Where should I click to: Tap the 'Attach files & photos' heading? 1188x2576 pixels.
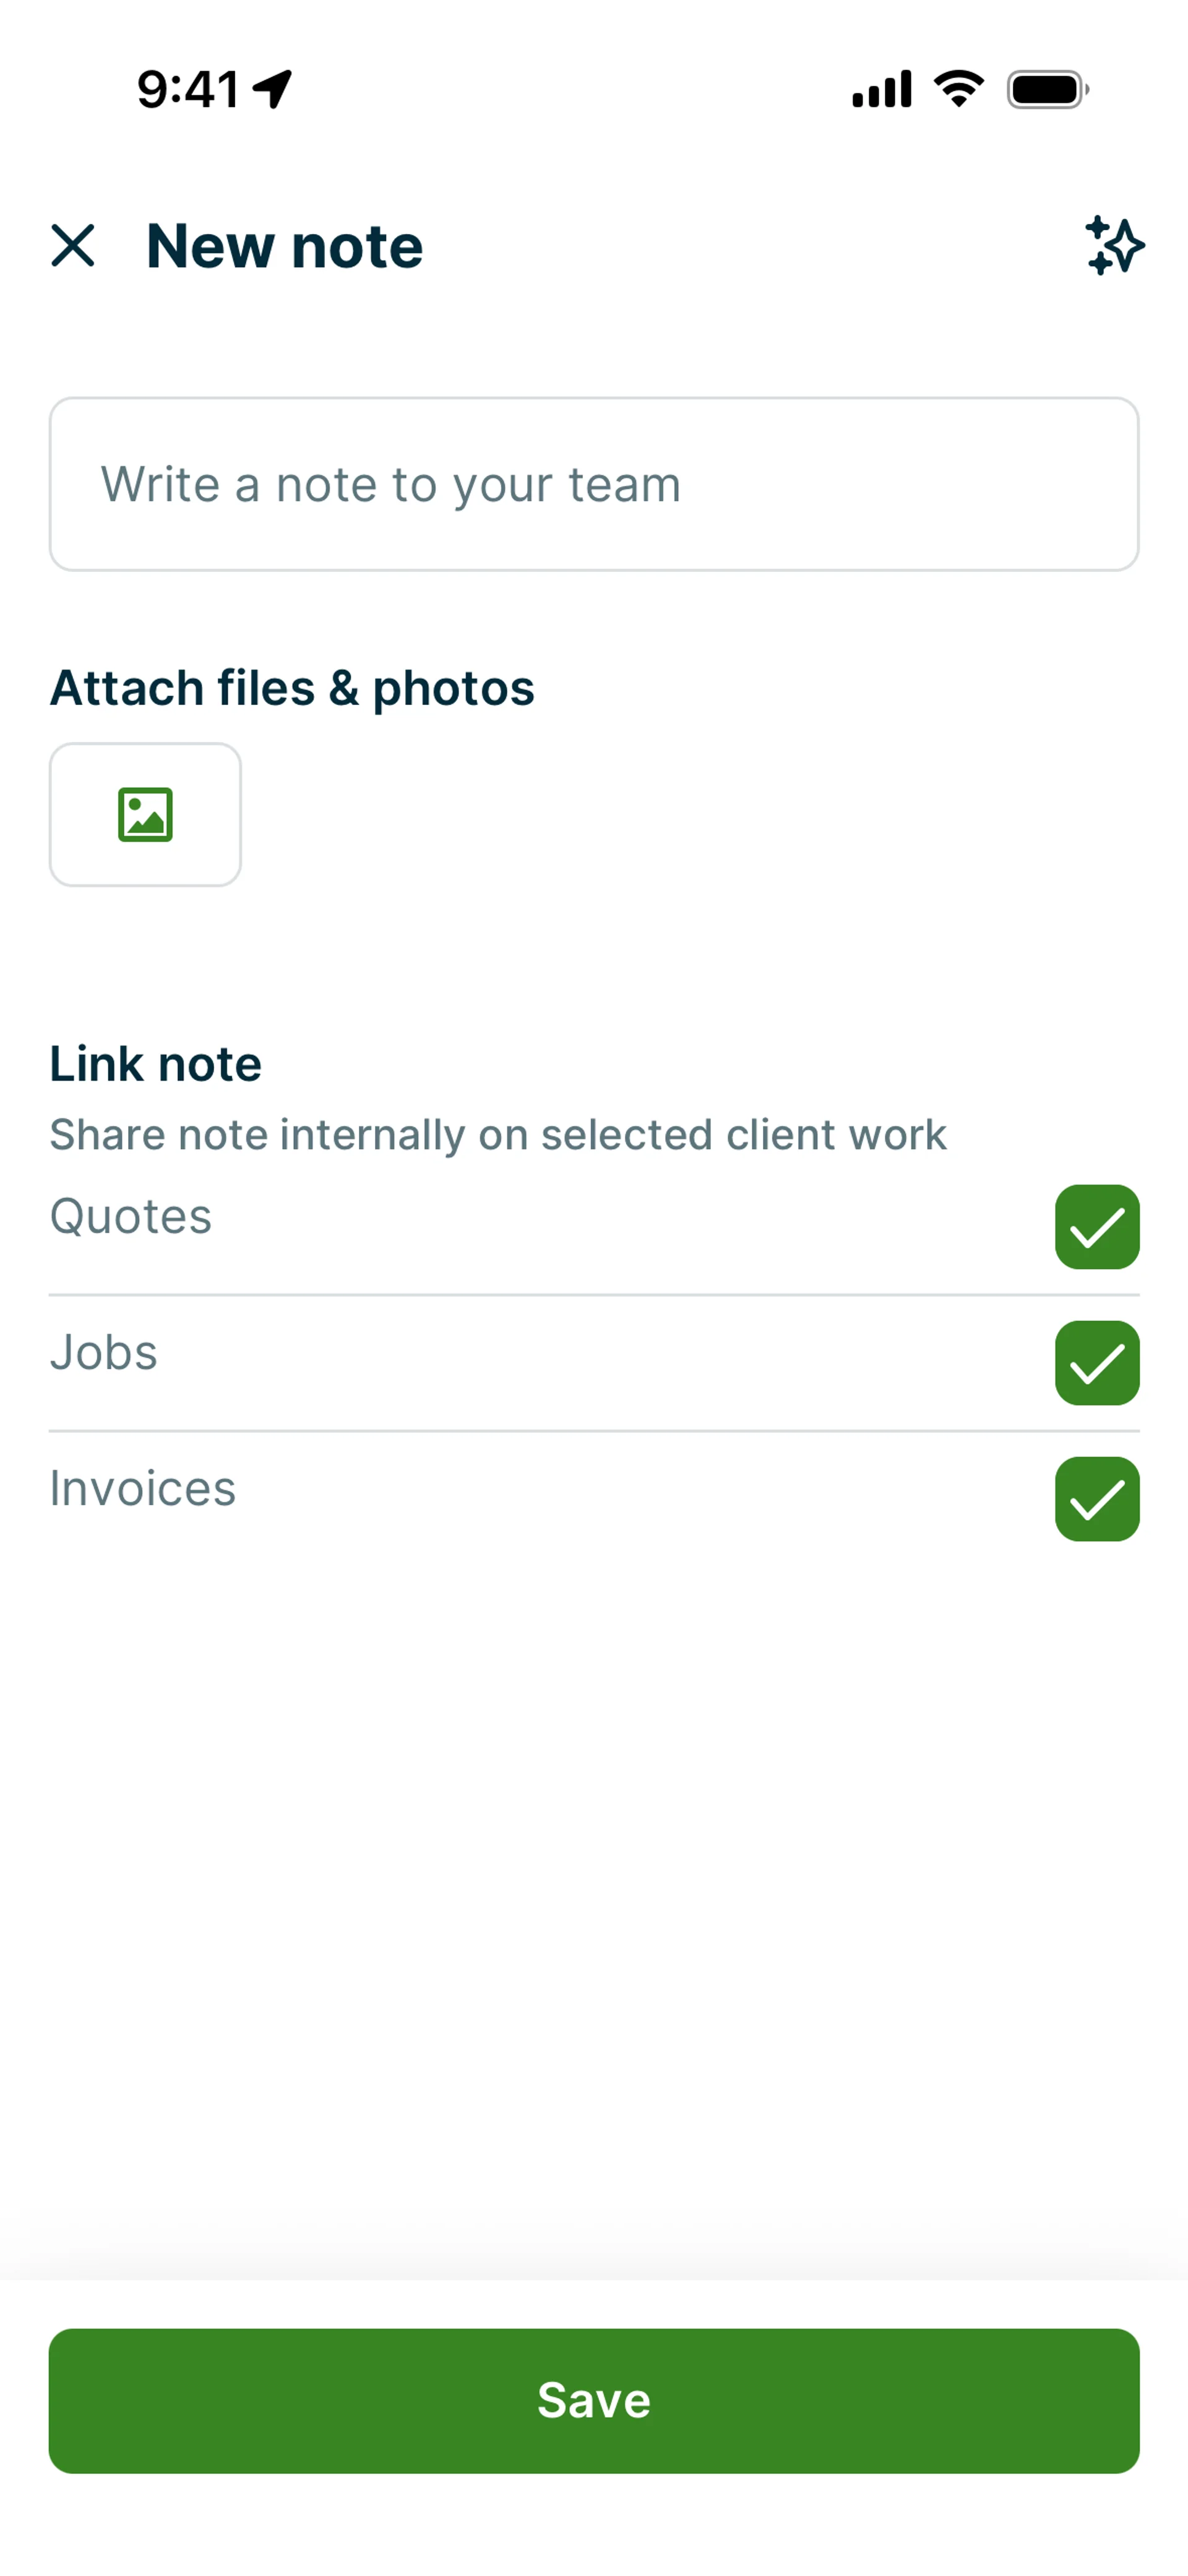tap(292, 688)
